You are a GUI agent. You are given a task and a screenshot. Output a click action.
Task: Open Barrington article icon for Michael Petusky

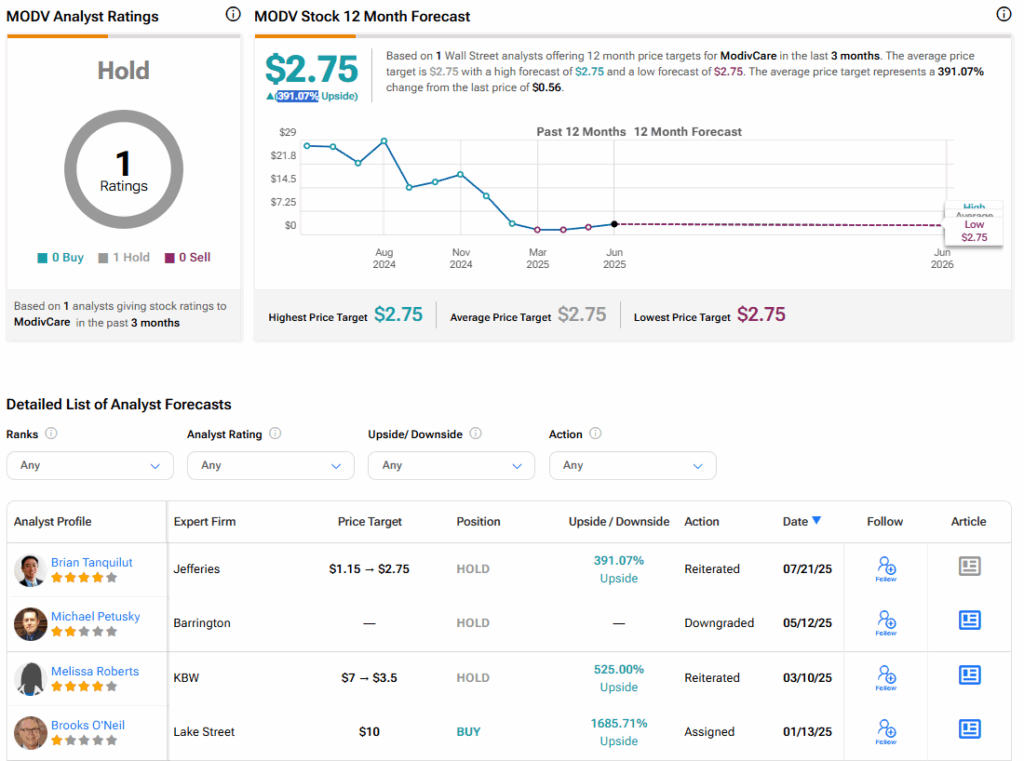(968, 621)
